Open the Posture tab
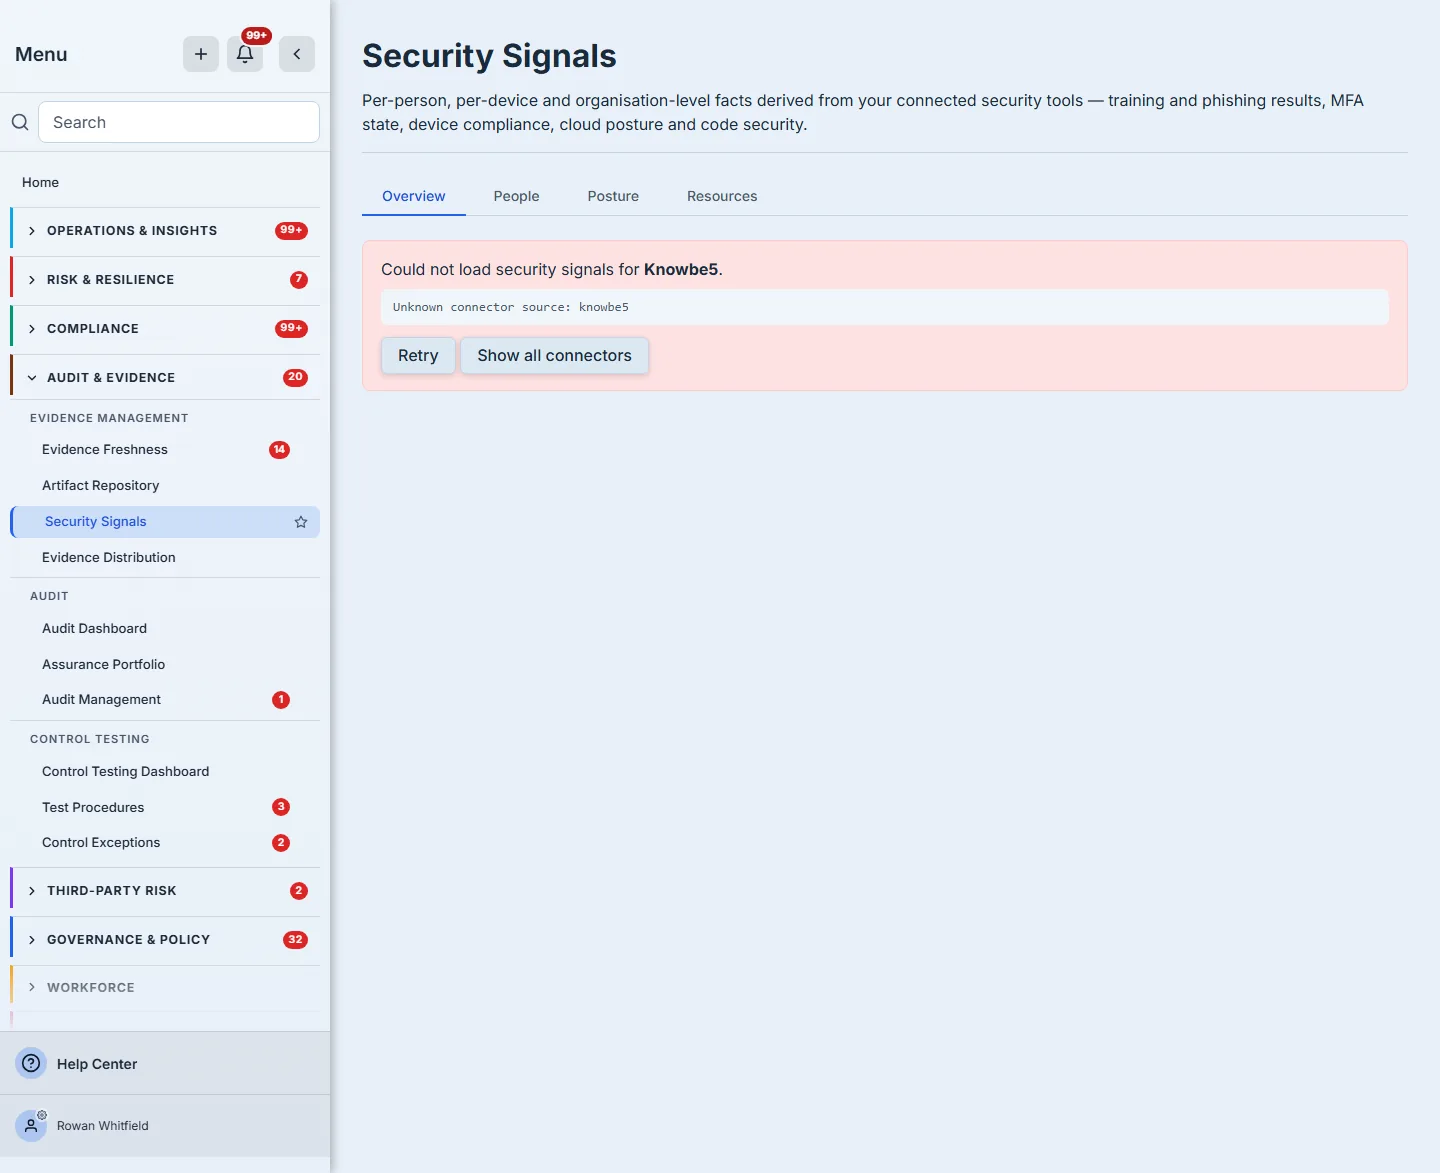Viewport: 1440px width, 1173px height. tap(613, 196)
